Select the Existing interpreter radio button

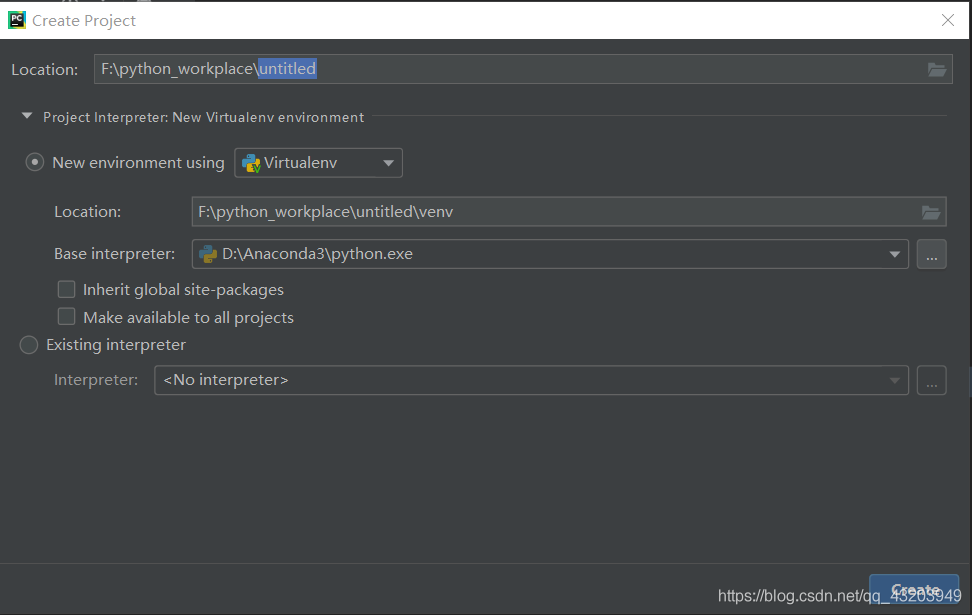(29, 345)
